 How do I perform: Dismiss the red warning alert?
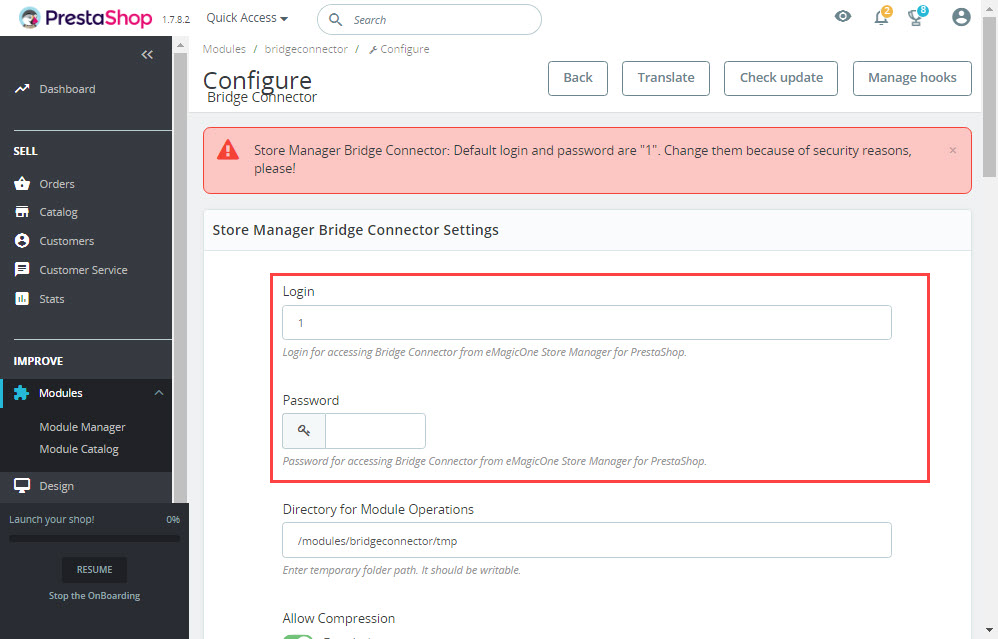click(x=953, y=150)
